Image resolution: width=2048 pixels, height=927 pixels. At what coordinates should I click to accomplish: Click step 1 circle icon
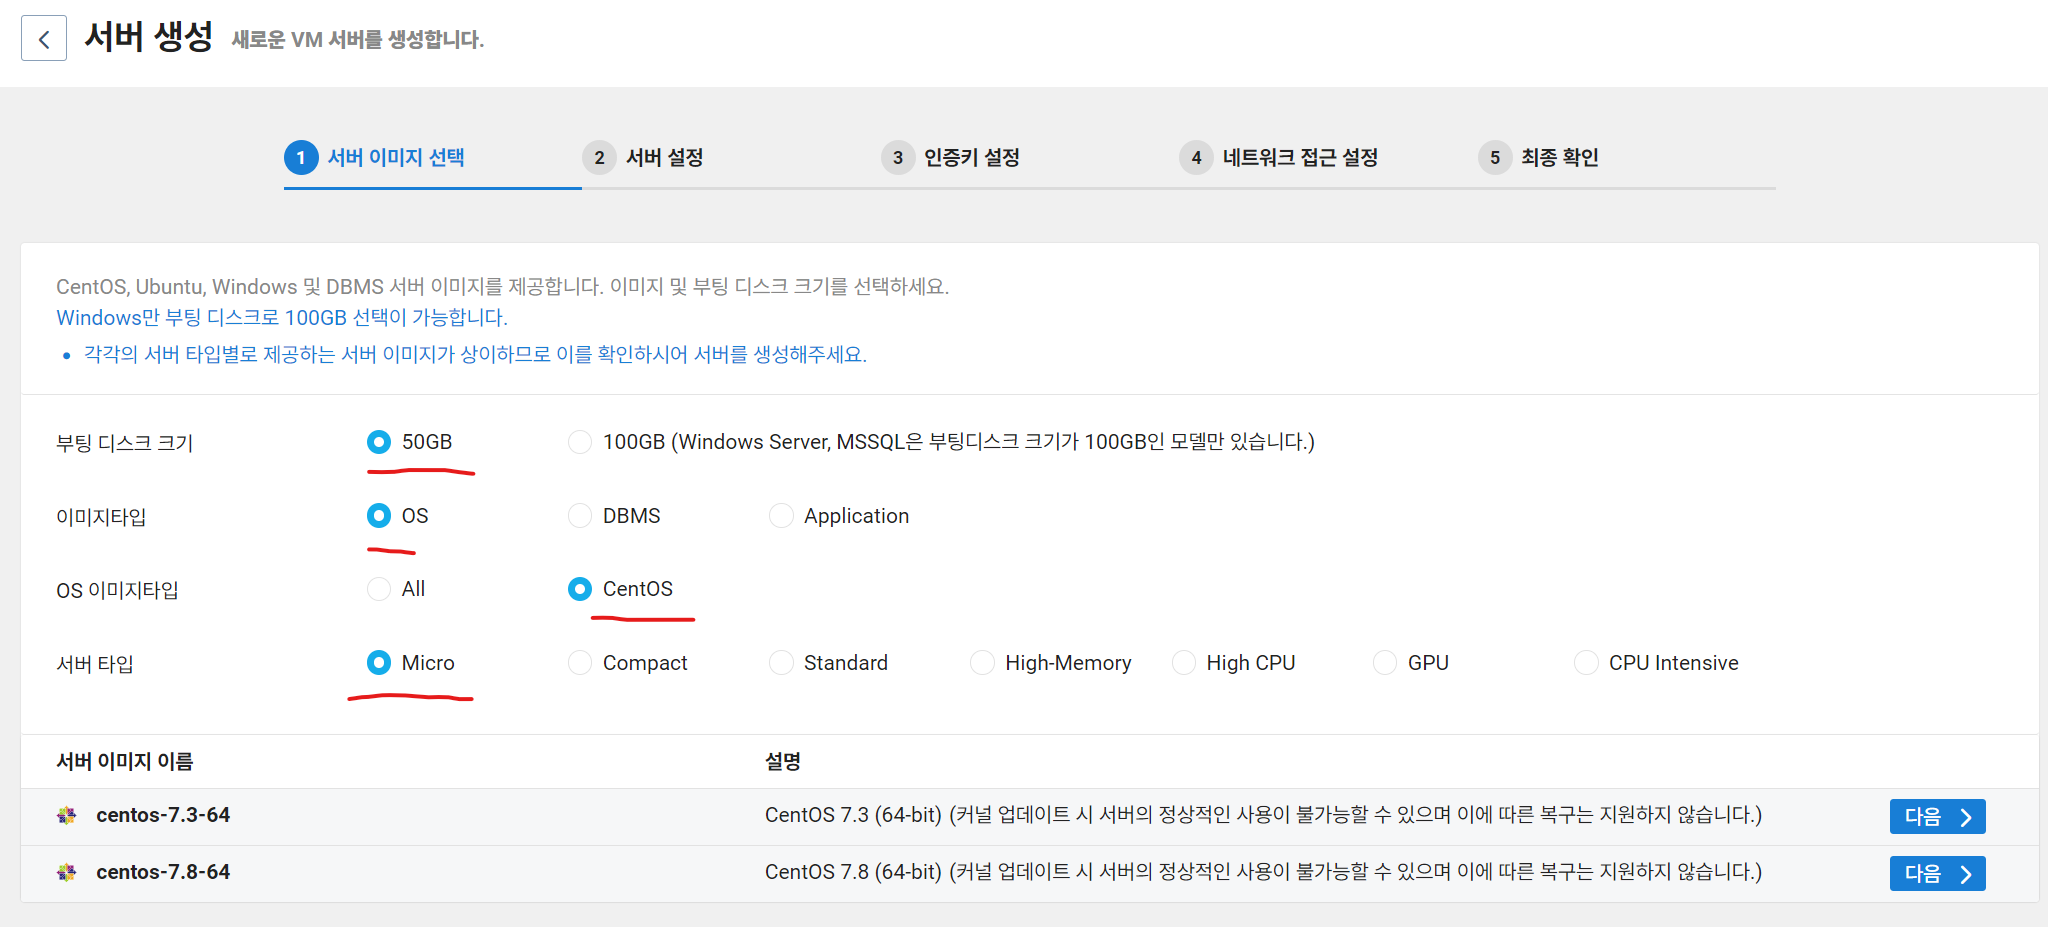coord(301,157)
